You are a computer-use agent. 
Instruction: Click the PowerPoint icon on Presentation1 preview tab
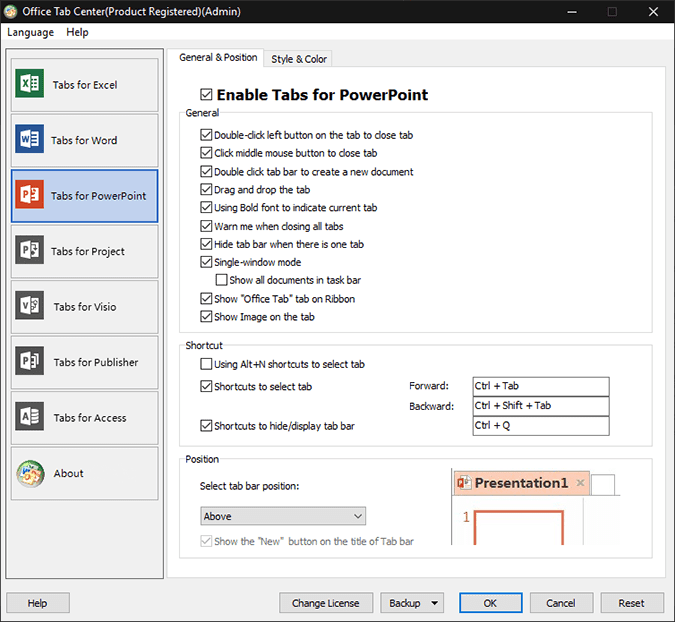[464, 483]
